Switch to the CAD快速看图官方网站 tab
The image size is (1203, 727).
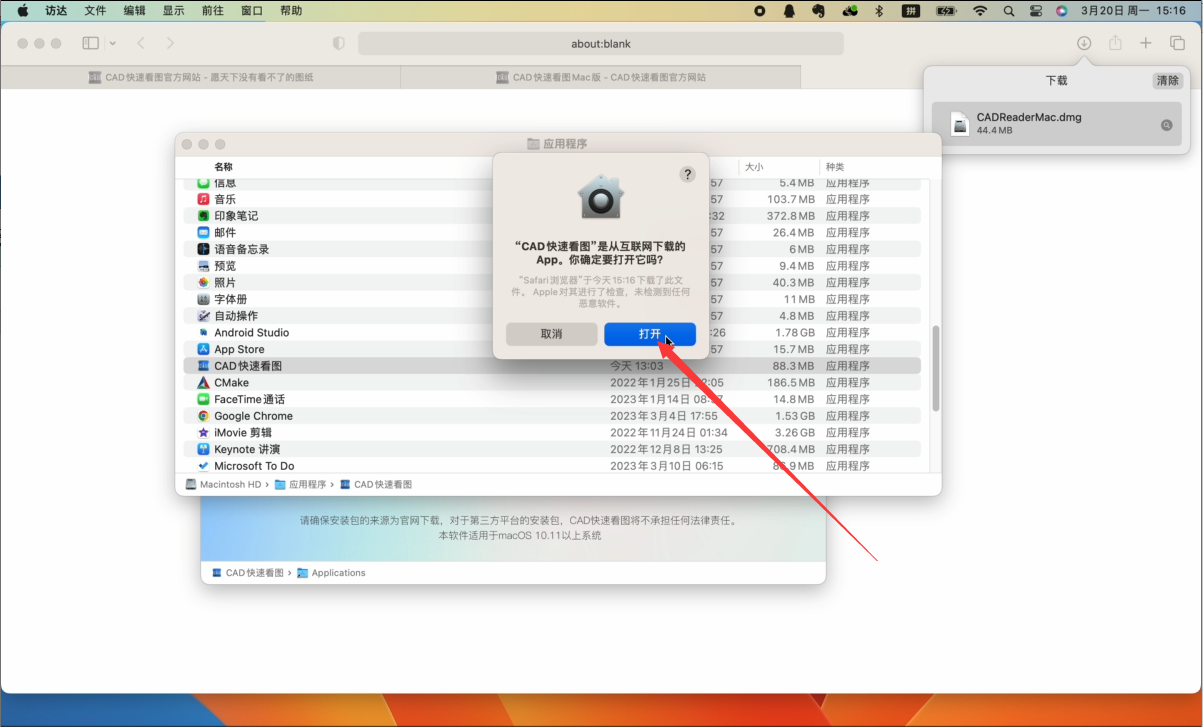click(200, 77)
